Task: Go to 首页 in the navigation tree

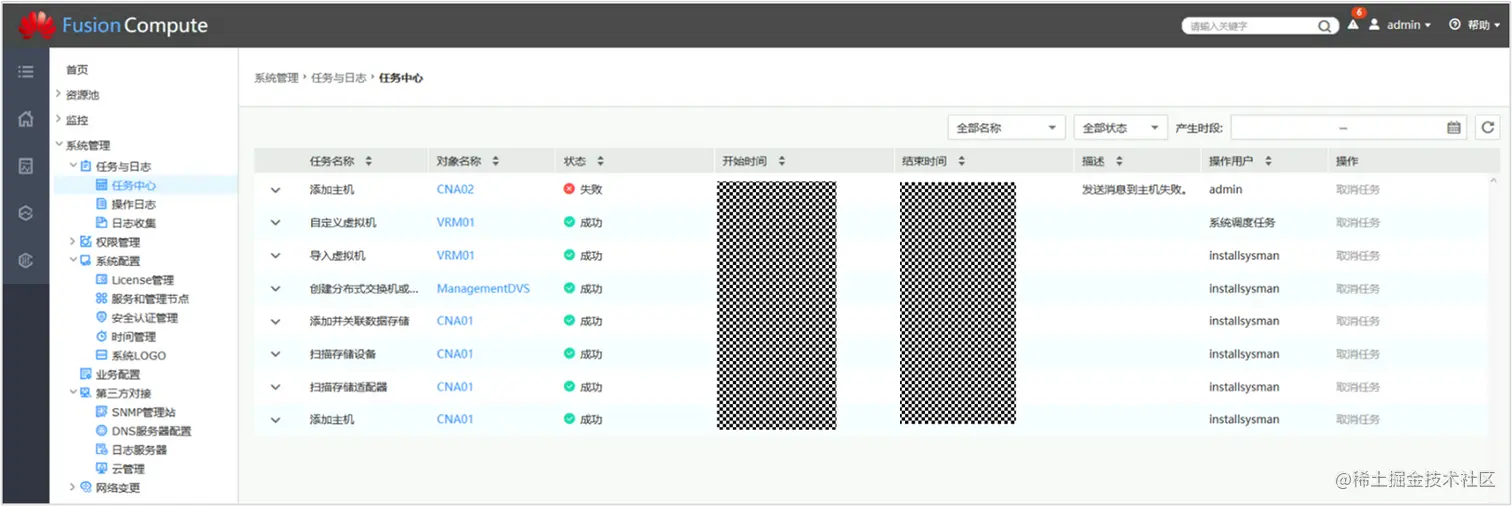Action: (x=77, y=70)
